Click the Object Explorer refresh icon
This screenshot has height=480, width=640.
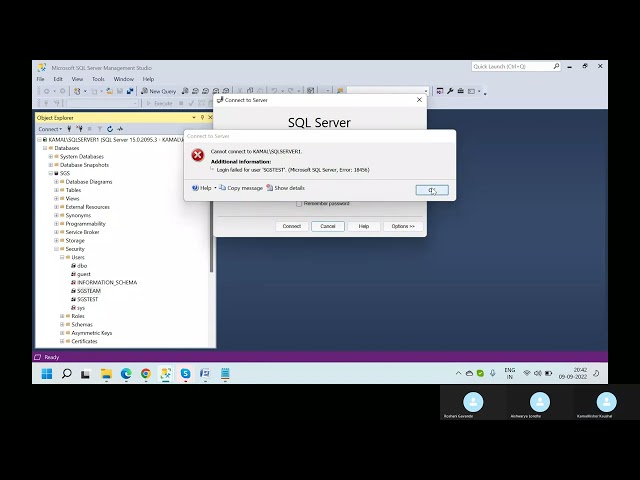(x=110, y=129)
